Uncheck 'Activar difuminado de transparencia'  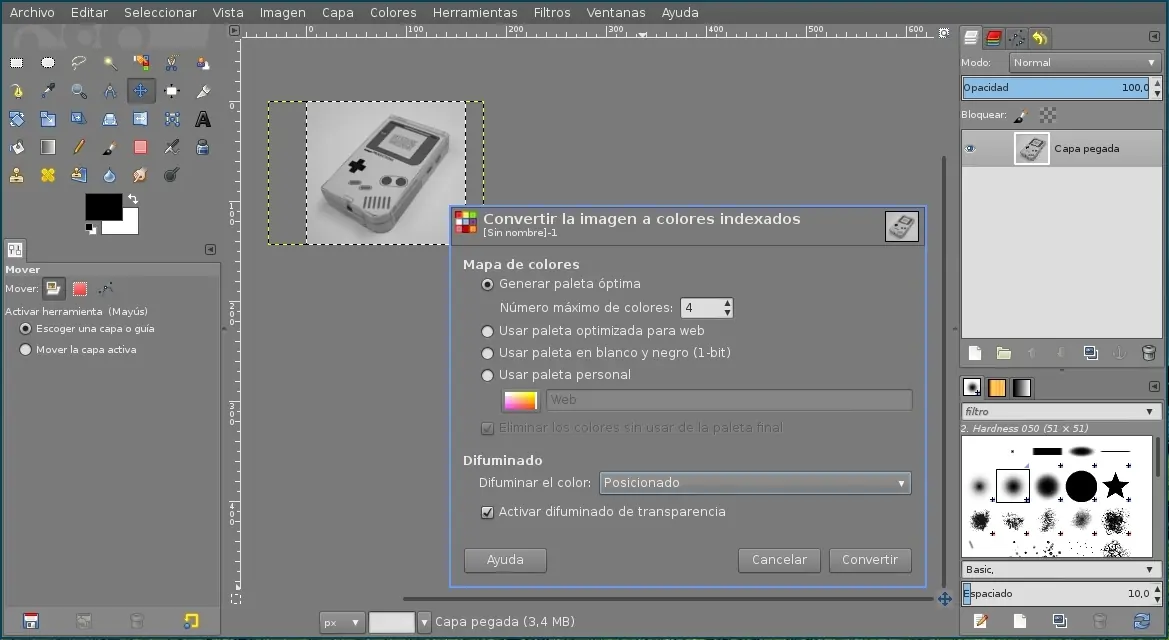[488, 512]
